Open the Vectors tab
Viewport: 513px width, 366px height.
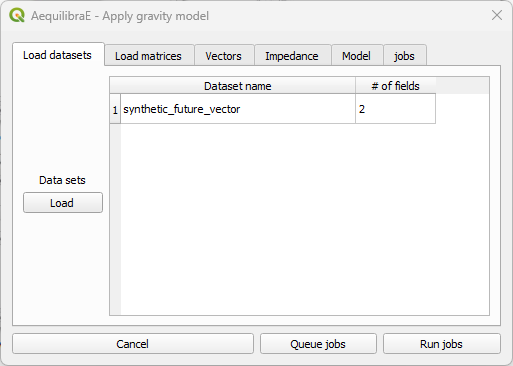click(224, 56)
